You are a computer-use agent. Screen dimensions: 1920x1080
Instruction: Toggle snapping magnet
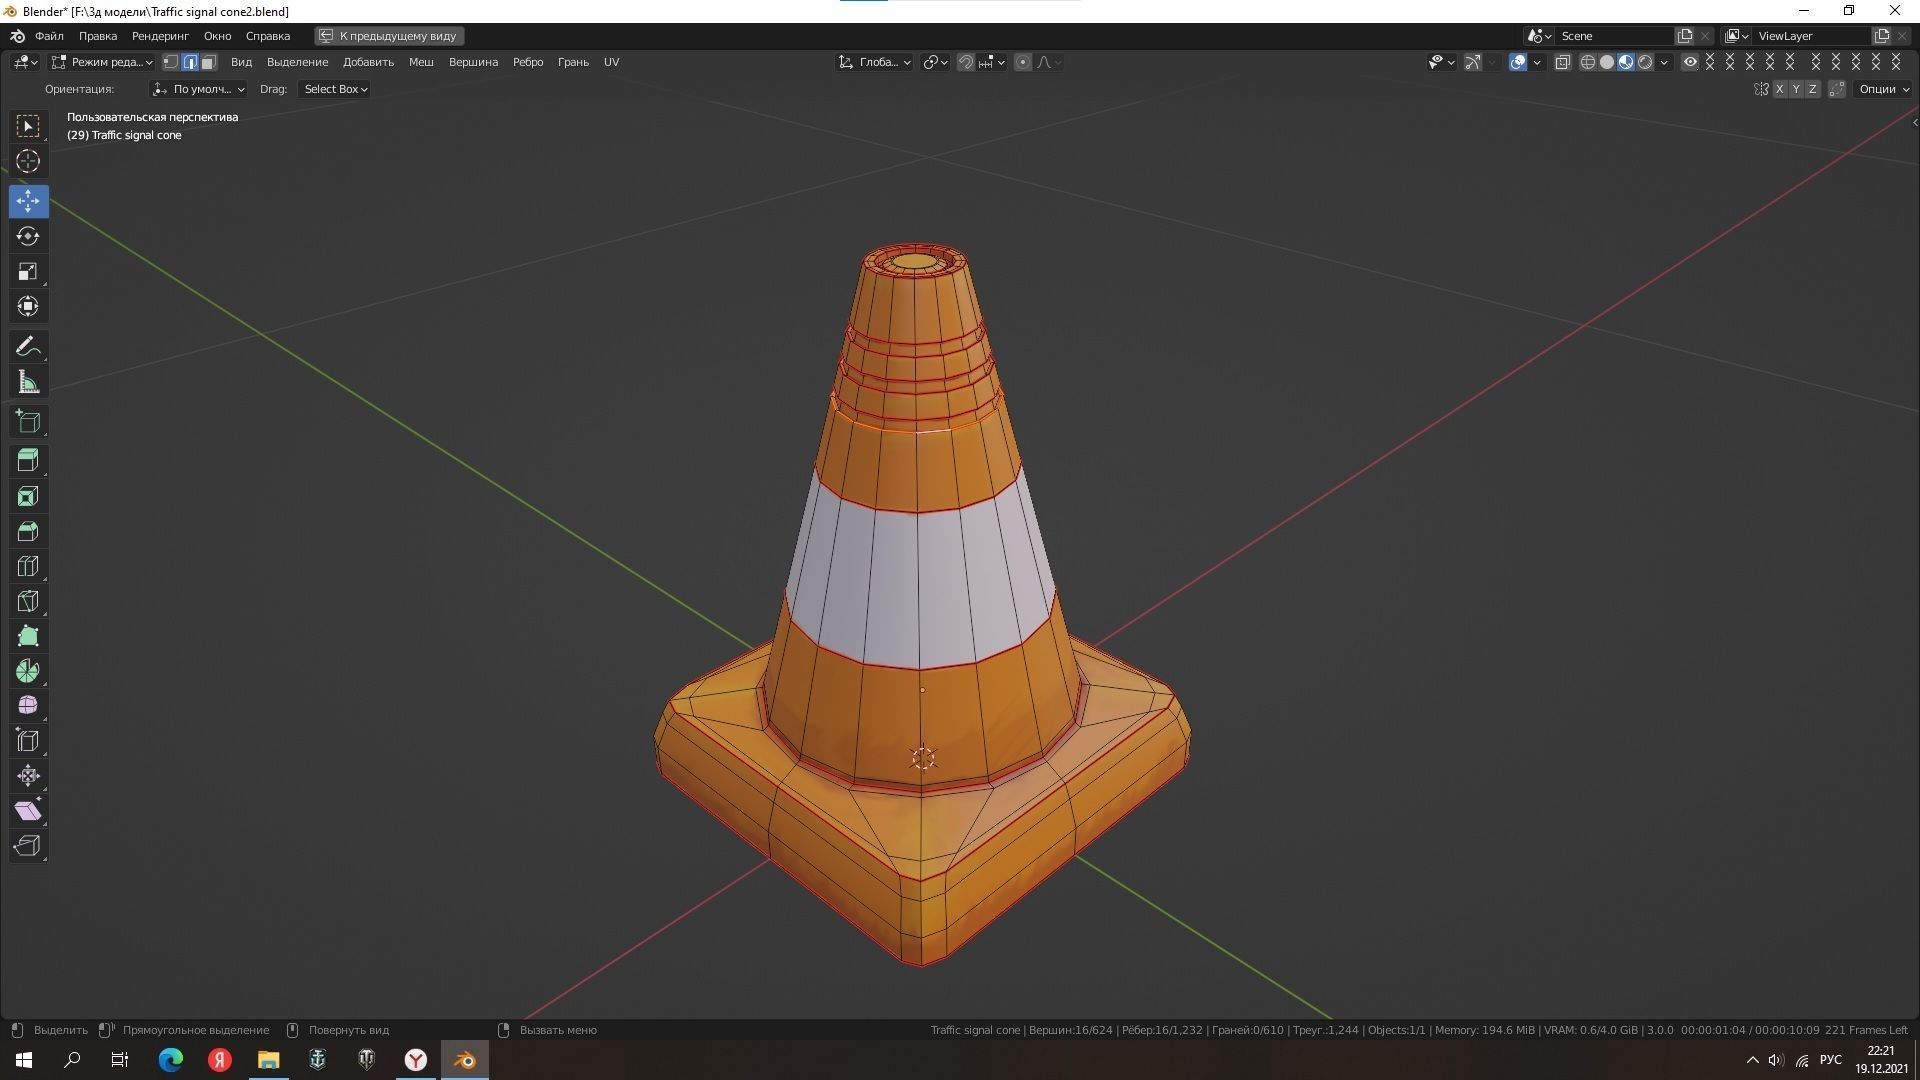tap(965, 62)
